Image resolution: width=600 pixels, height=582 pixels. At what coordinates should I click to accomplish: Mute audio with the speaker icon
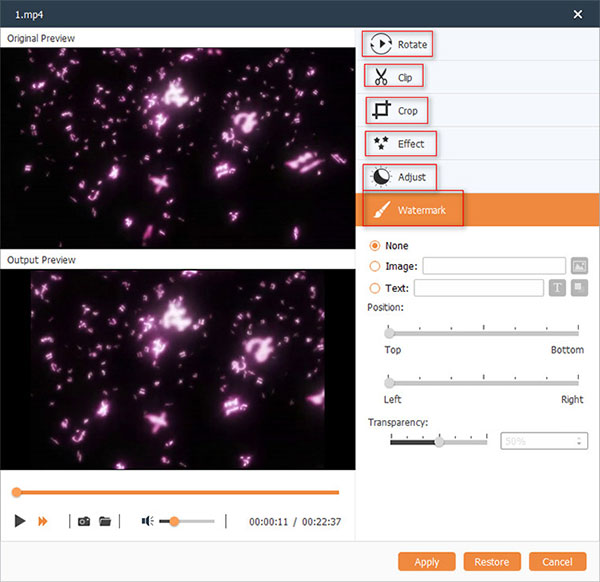[147, 521]
